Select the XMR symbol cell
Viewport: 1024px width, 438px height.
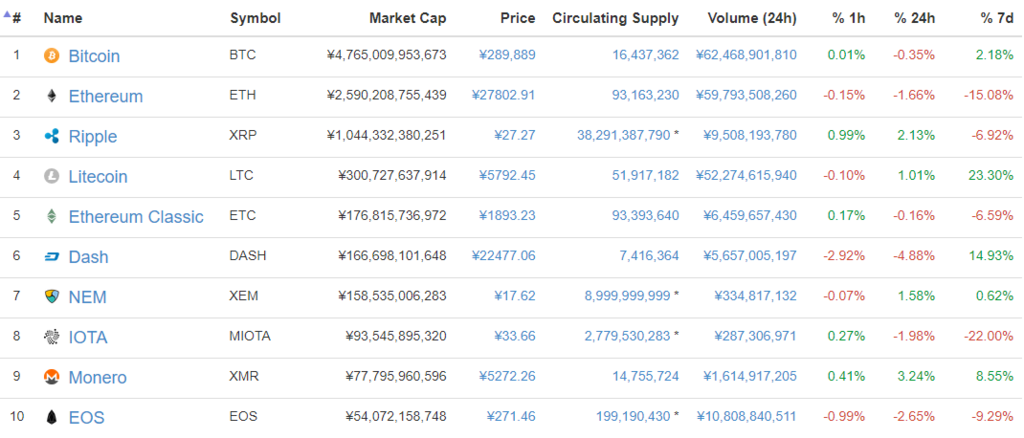(x=244, y=377)
